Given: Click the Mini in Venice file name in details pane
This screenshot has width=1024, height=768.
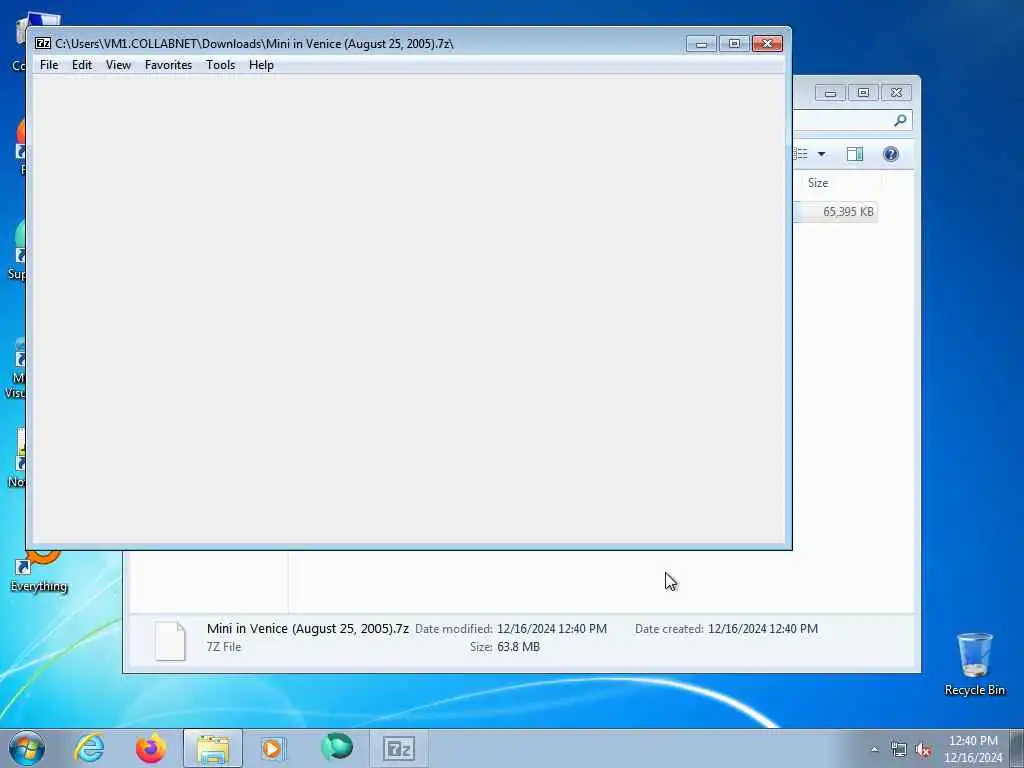Looking at the screenshot, I should pyautogui.click(x=308, y=628).
